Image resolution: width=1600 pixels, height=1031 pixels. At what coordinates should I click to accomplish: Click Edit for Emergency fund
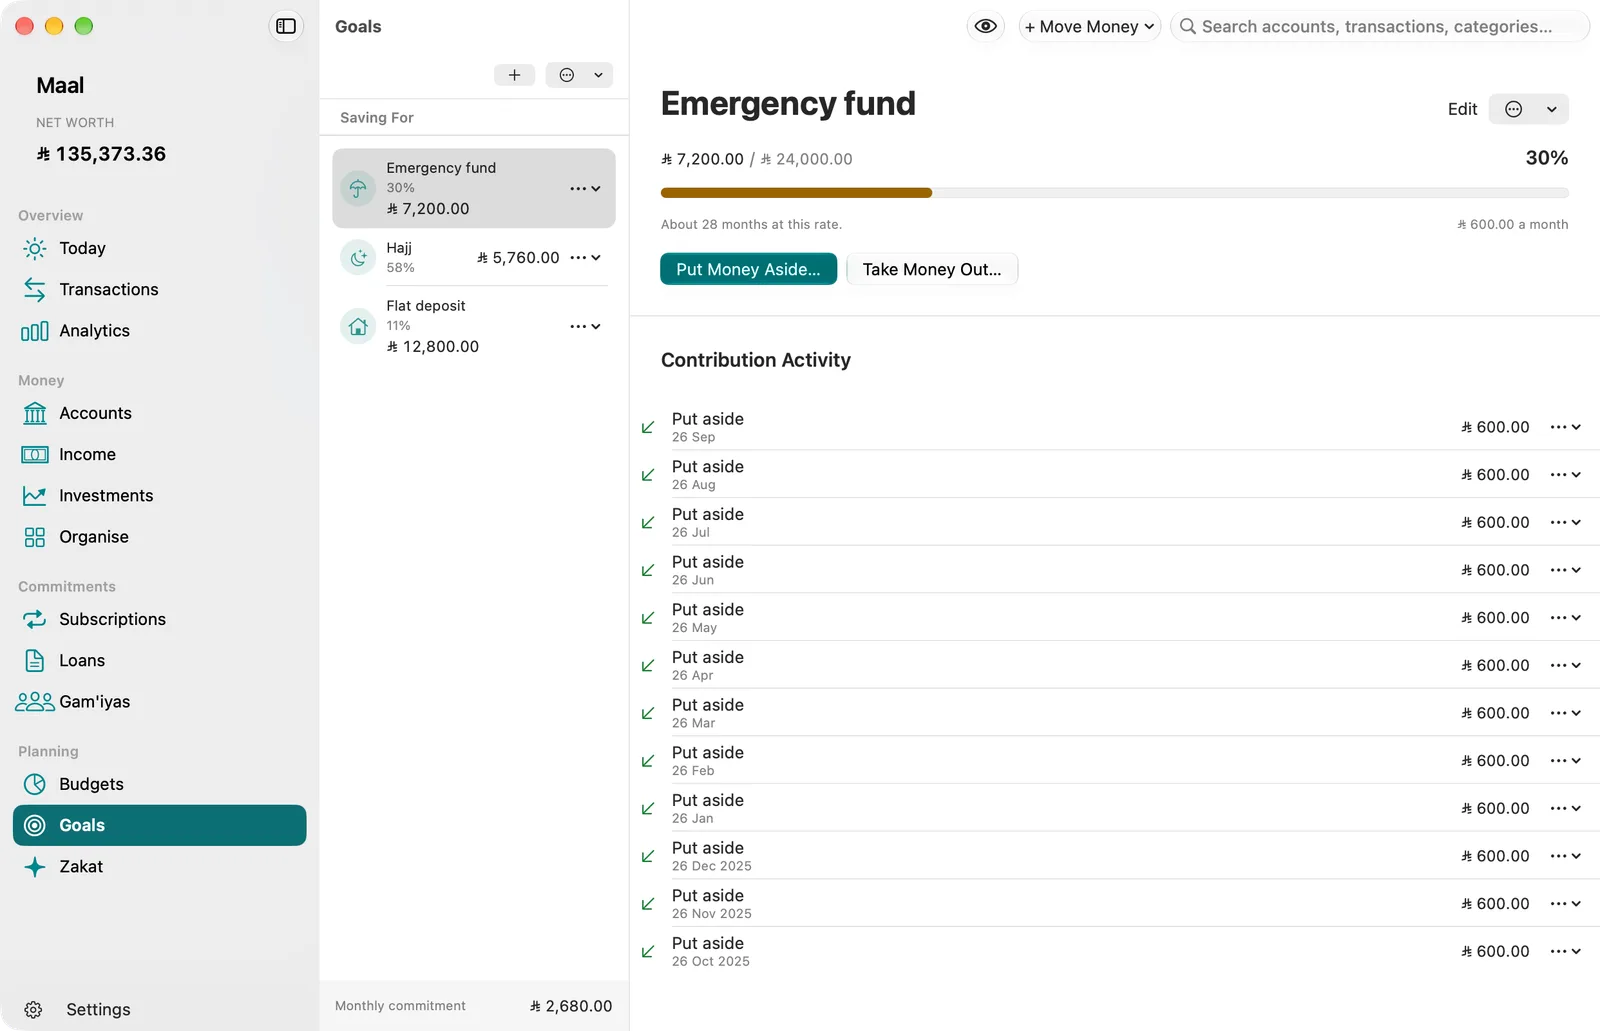click(x=1462, y=109)
